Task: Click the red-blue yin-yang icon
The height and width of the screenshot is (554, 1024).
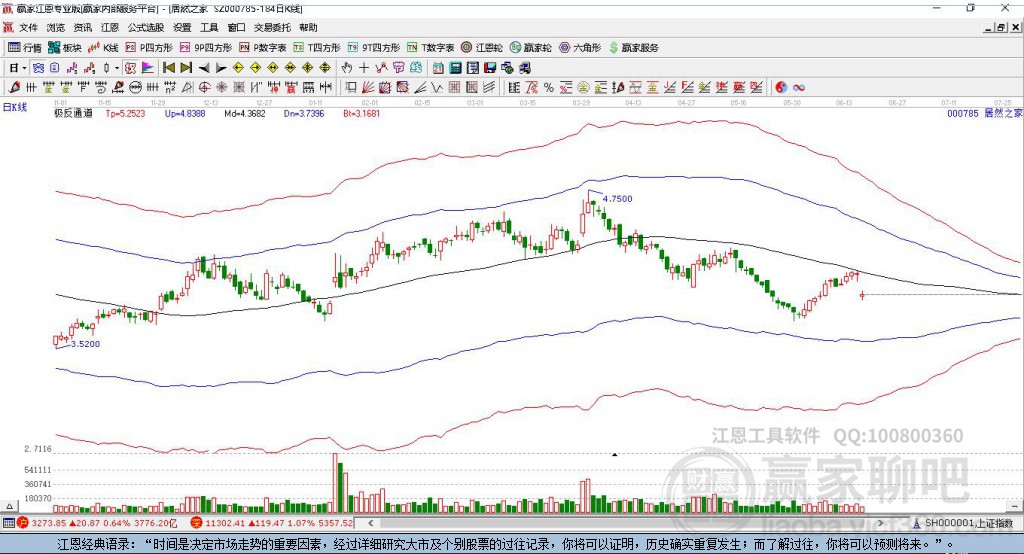Action: tap(781, 87)
